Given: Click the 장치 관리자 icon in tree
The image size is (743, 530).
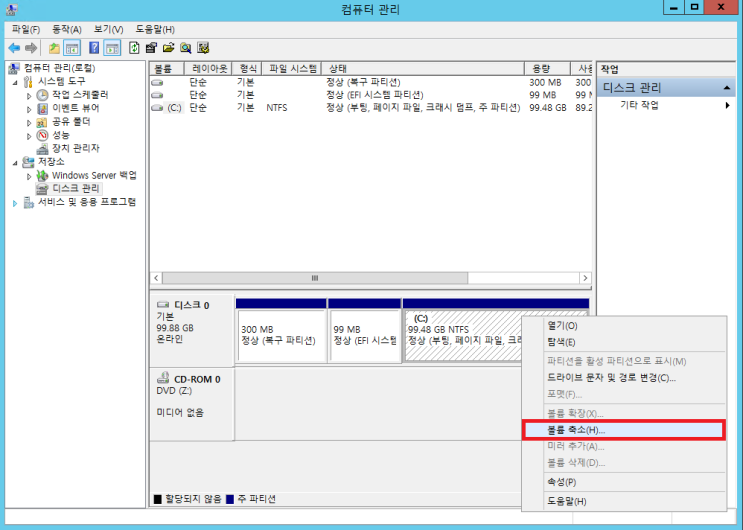Looking at the screenshot, I should (43, 149).
